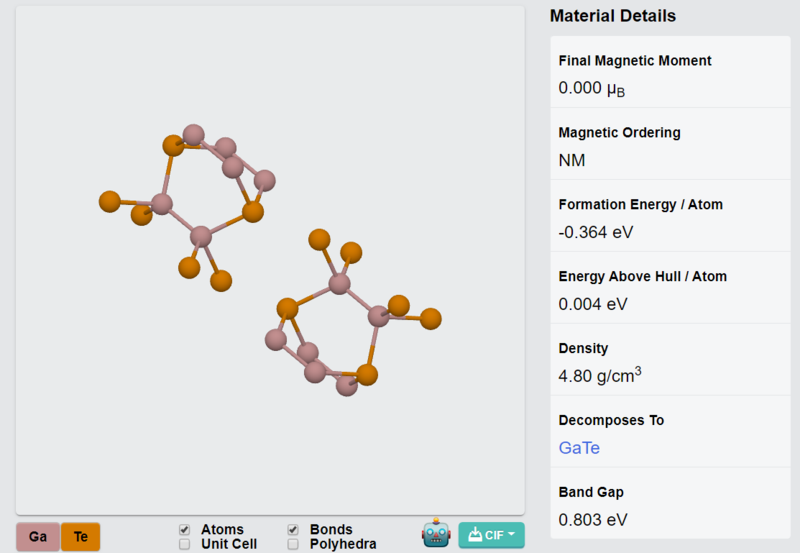800x553 pixels.
Task: Click the Energy Above Hull / Atom entry
Action: [x=670, y=288]
